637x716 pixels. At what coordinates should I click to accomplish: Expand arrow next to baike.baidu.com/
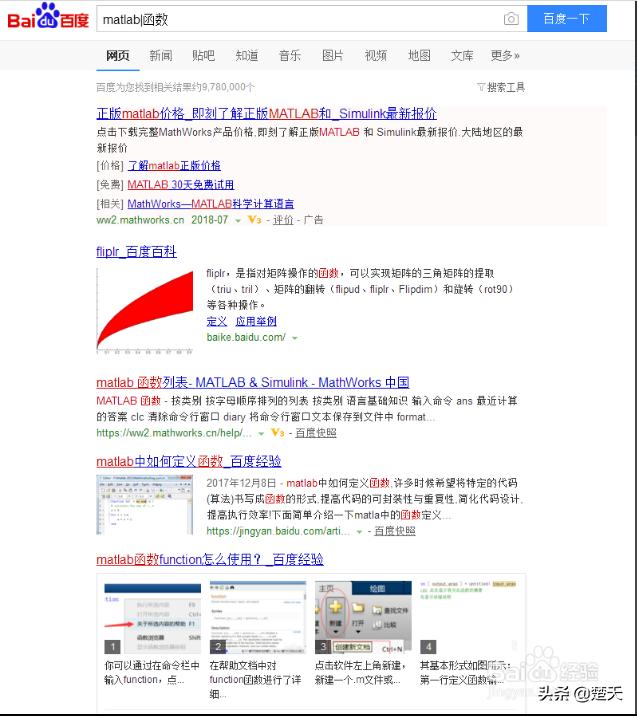coord(295,338)
